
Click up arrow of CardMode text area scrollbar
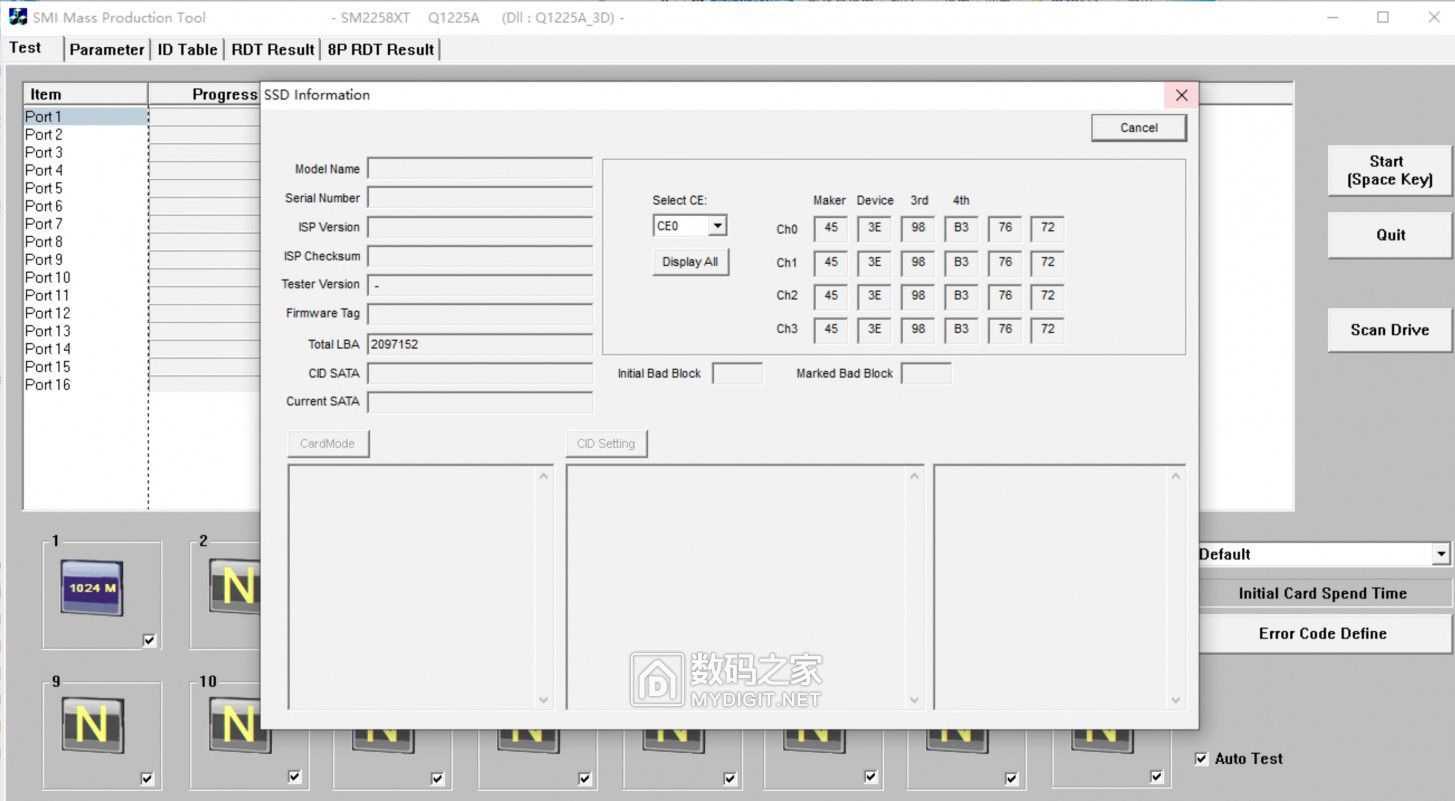[x=544, y=475]
